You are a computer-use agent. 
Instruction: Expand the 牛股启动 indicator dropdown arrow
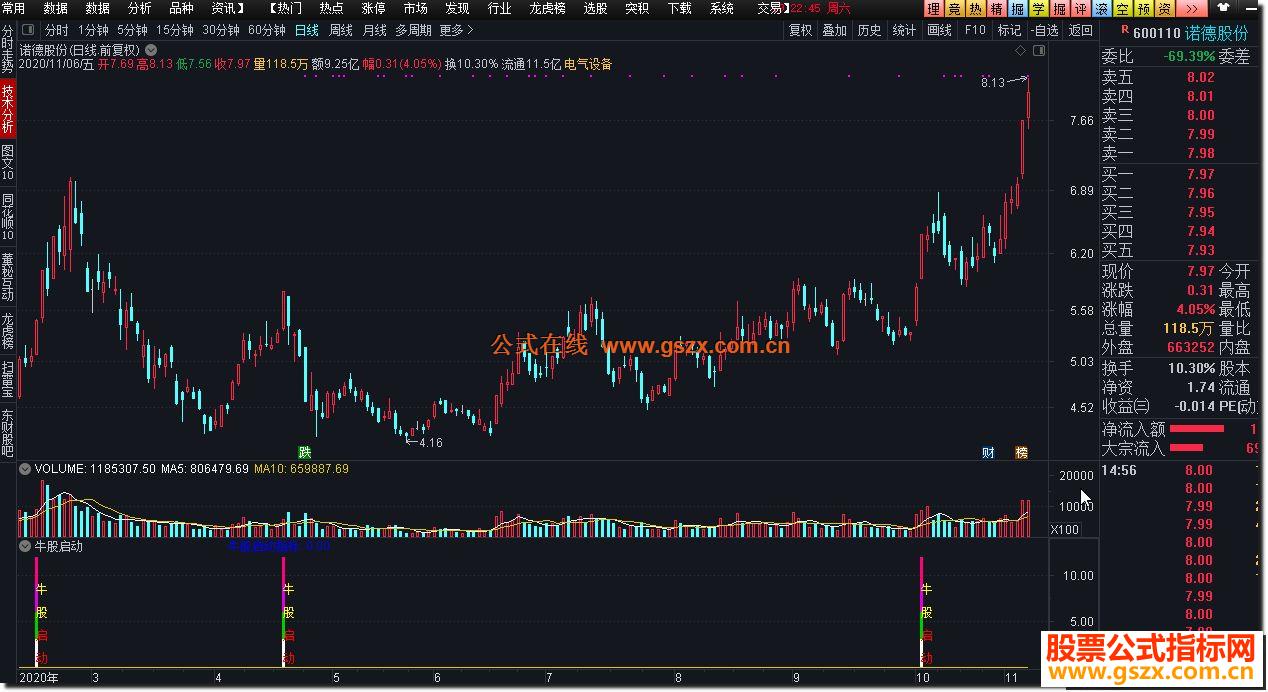(26, 547)
